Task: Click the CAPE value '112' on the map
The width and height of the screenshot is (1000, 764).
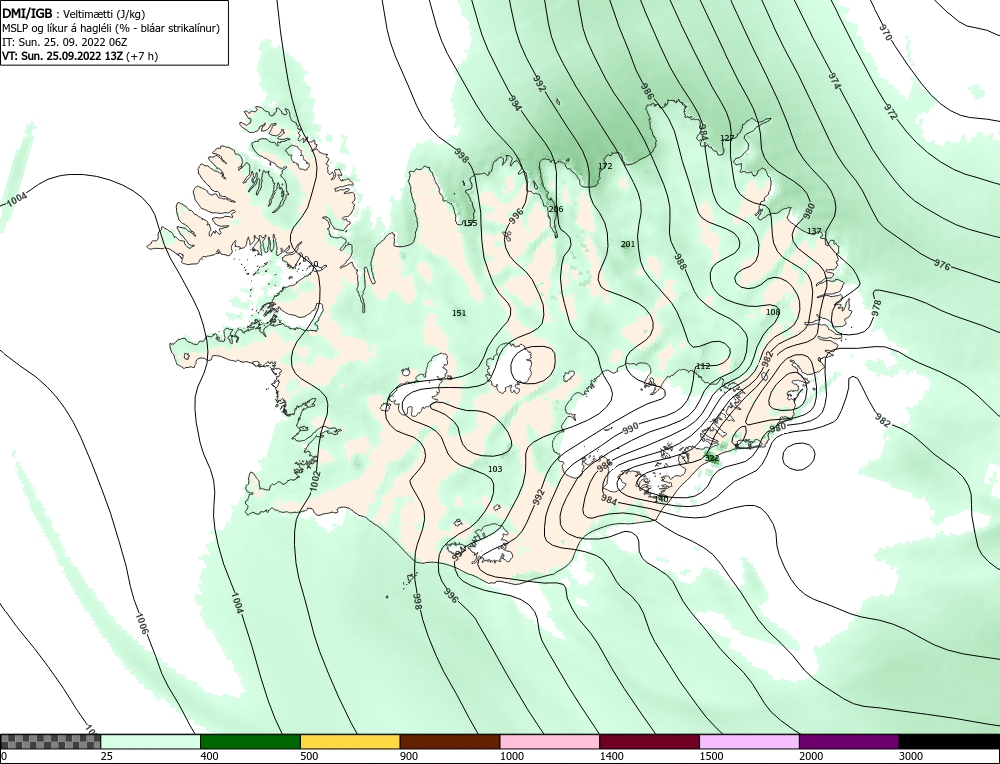Action: coord(703,366)
